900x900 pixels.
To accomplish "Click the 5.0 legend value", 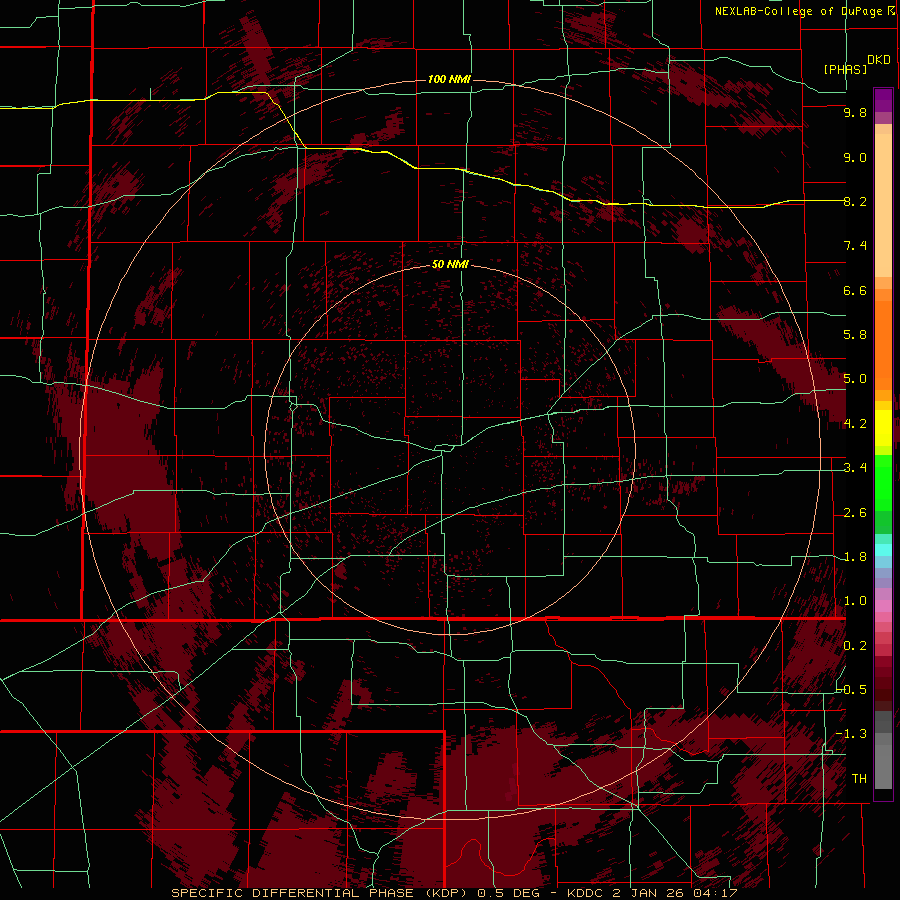I will [855, 379].
